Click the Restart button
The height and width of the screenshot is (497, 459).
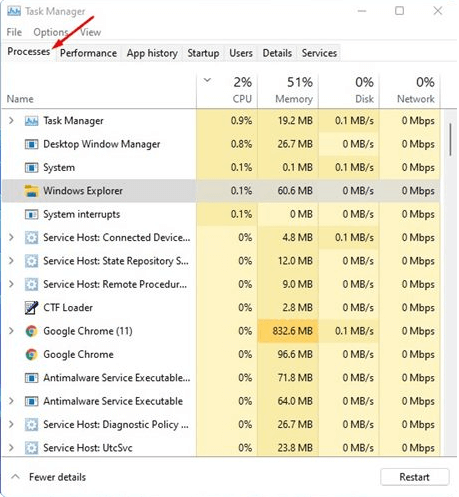414,477
